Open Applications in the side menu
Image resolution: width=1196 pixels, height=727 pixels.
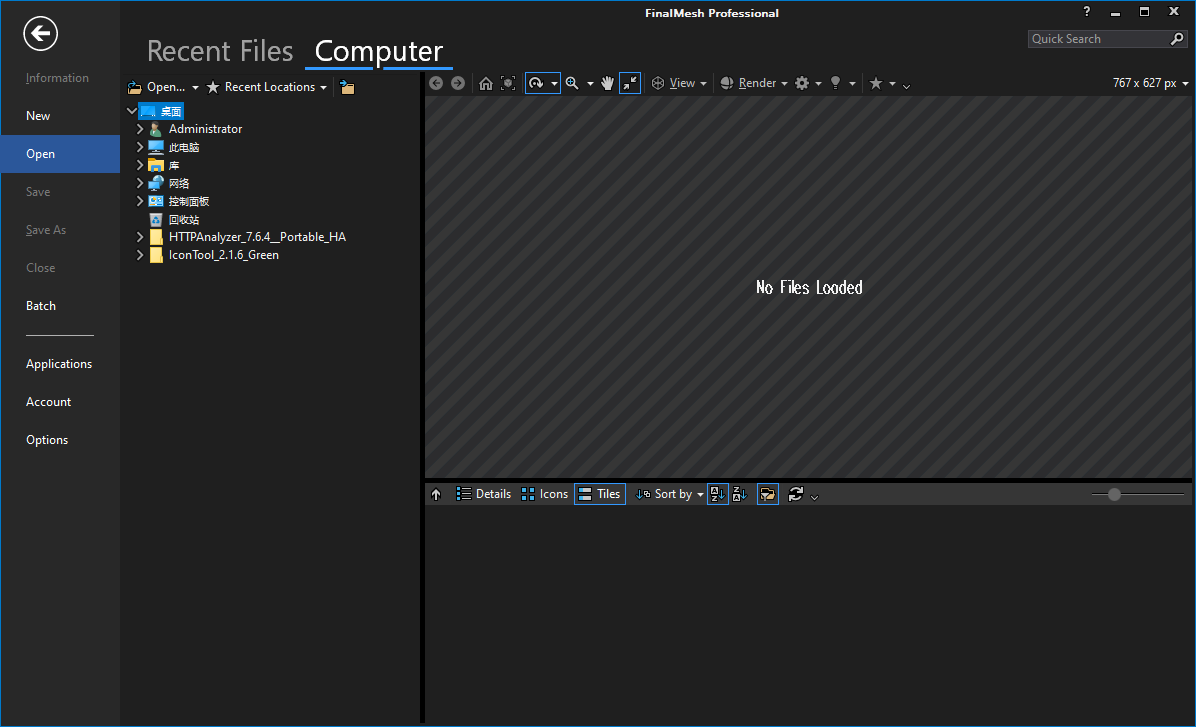coord(59,364)
